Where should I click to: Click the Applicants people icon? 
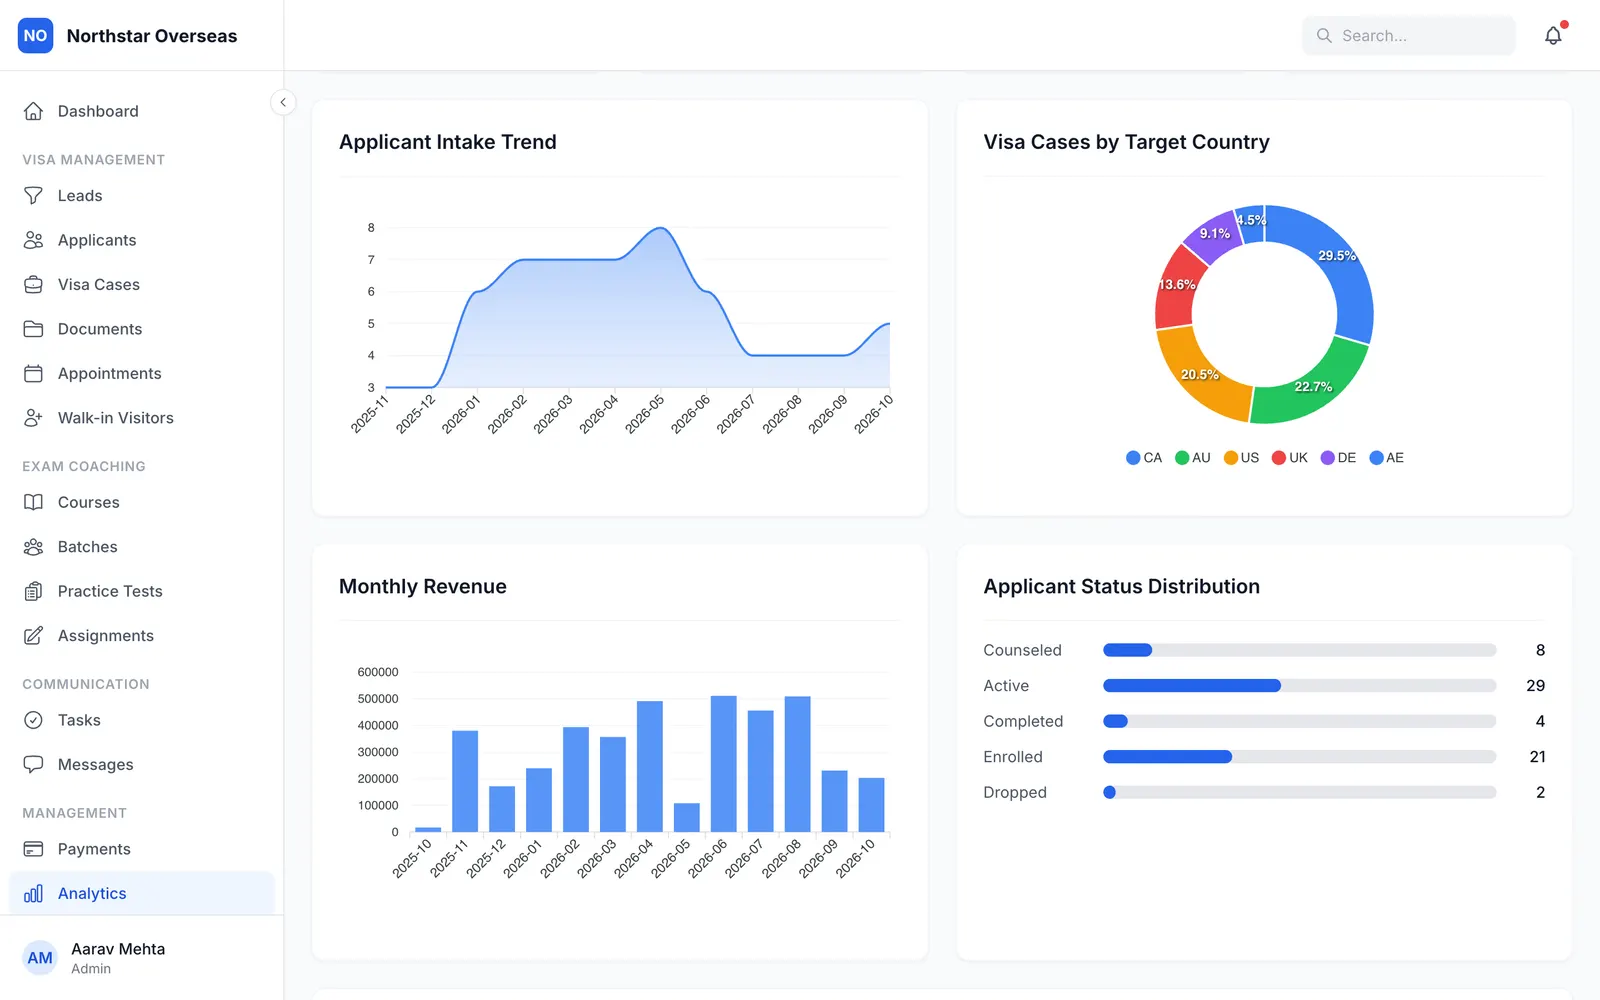tap(33, 240)
